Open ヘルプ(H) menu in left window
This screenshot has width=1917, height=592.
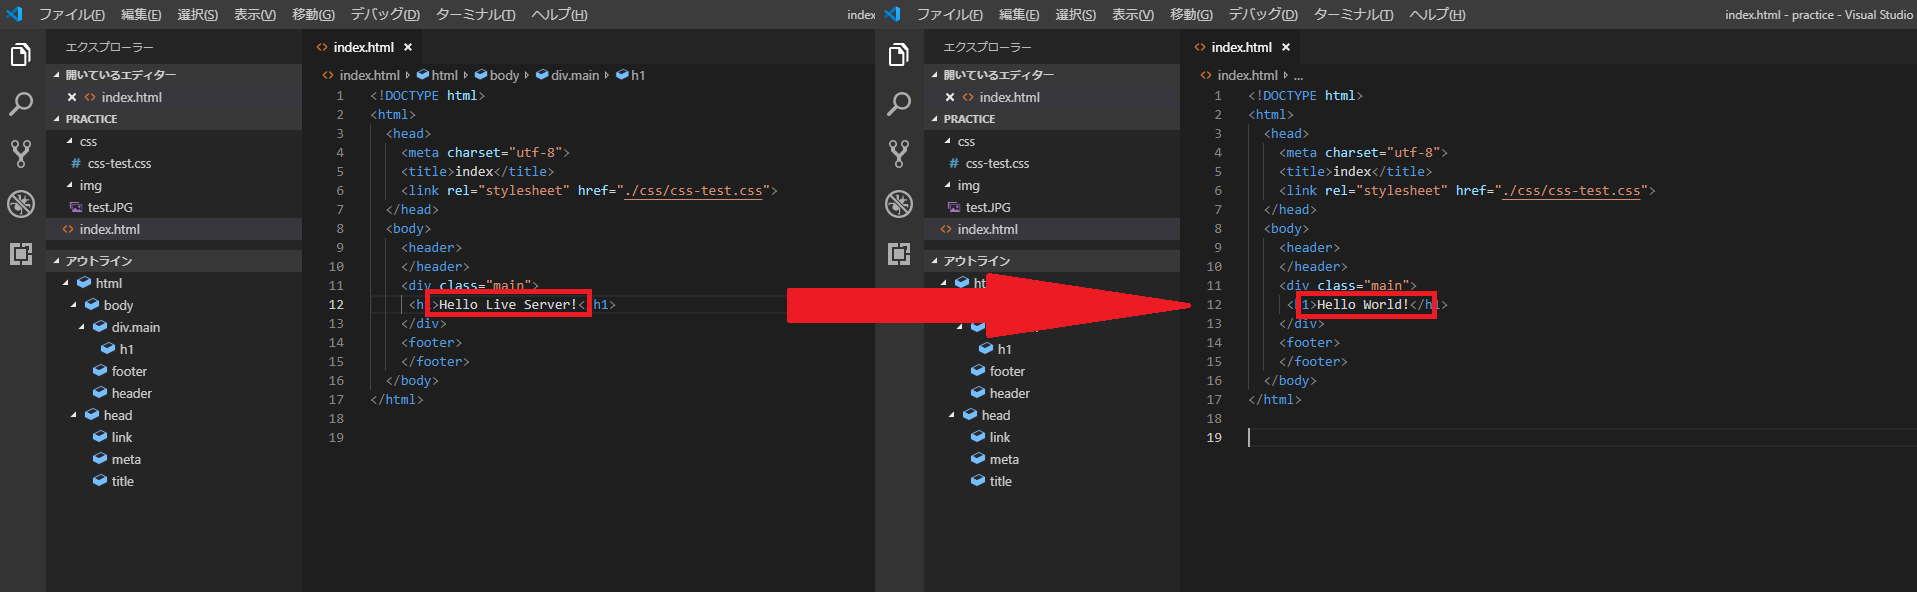(559, 14)
